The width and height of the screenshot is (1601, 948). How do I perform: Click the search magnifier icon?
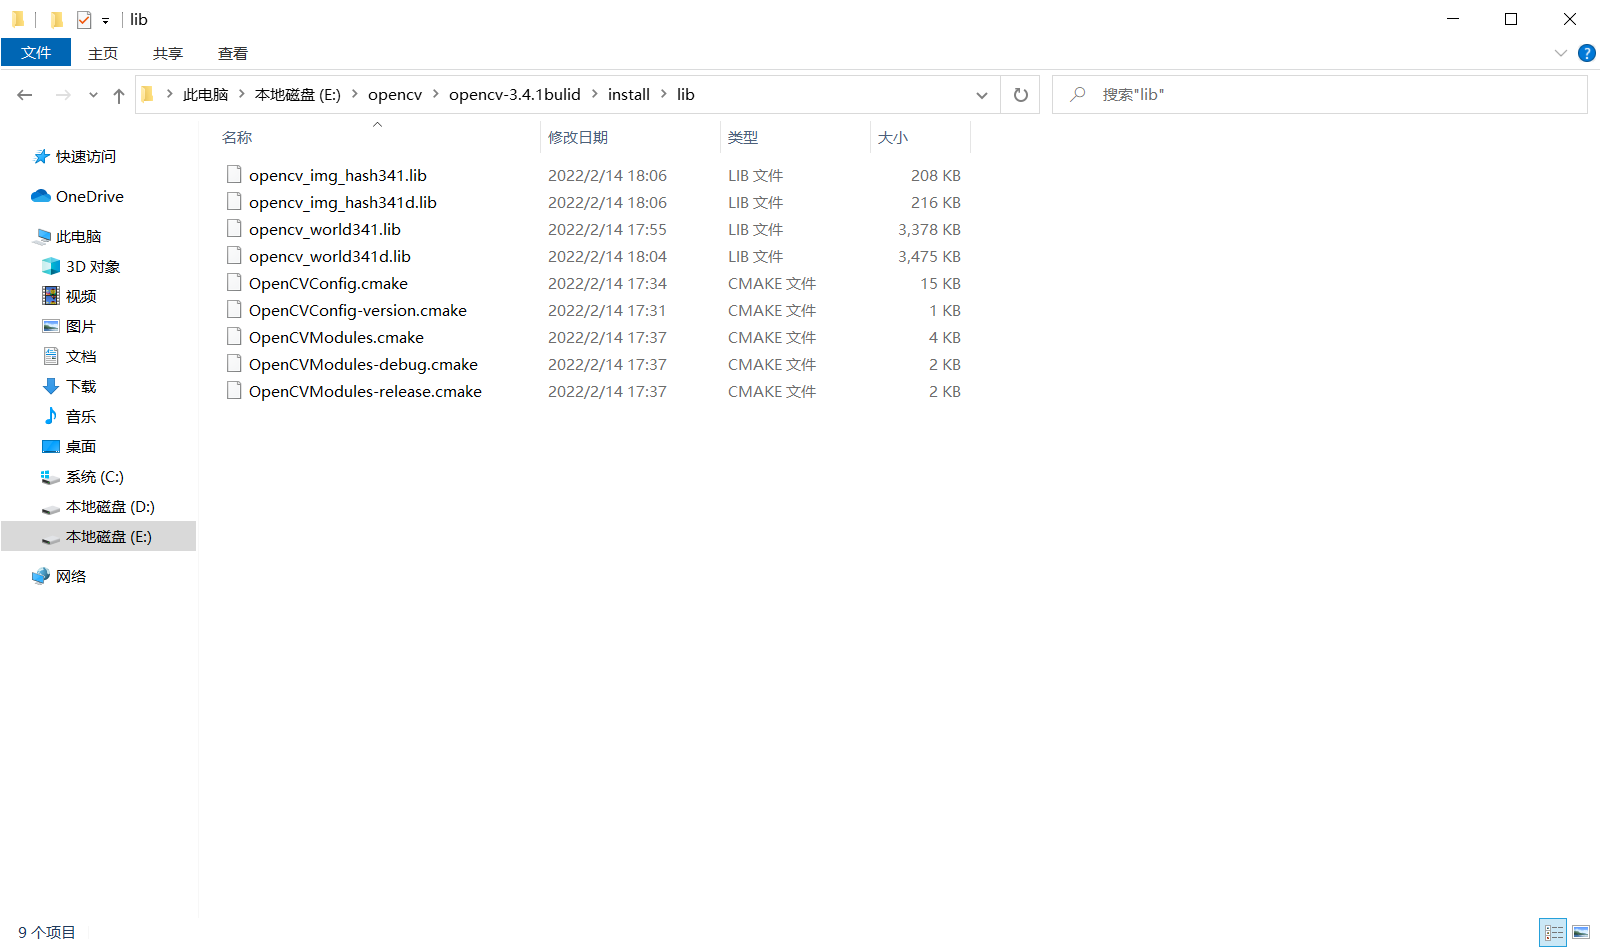[1077, 94]
